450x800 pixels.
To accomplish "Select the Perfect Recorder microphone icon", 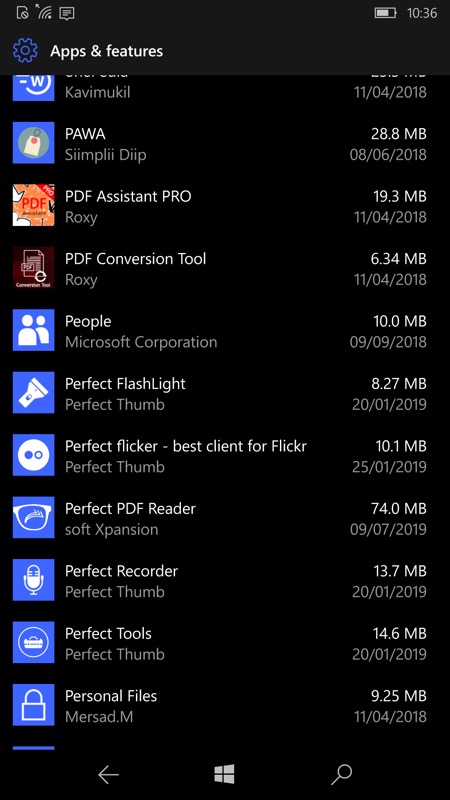I will [33, 580].
